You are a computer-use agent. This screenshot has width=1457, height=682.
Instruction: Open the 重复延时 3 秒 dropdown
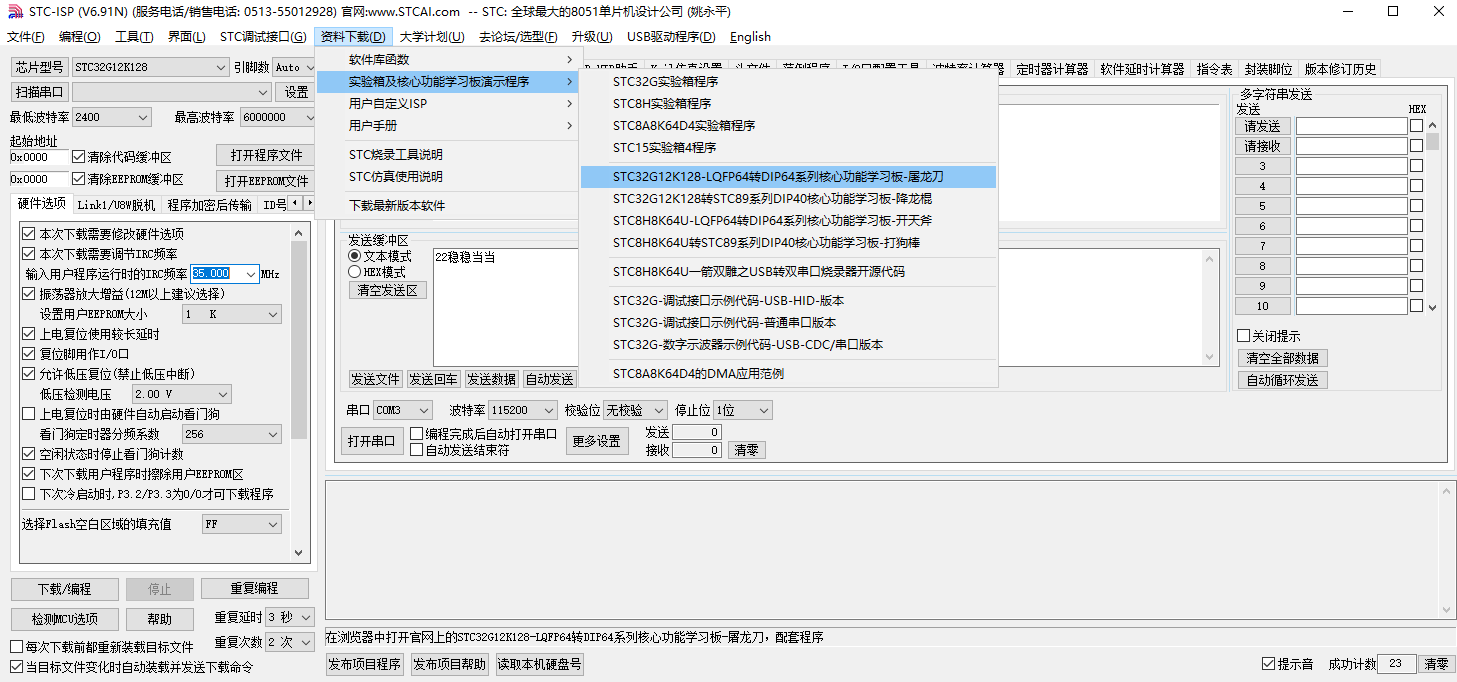[290, 617]
